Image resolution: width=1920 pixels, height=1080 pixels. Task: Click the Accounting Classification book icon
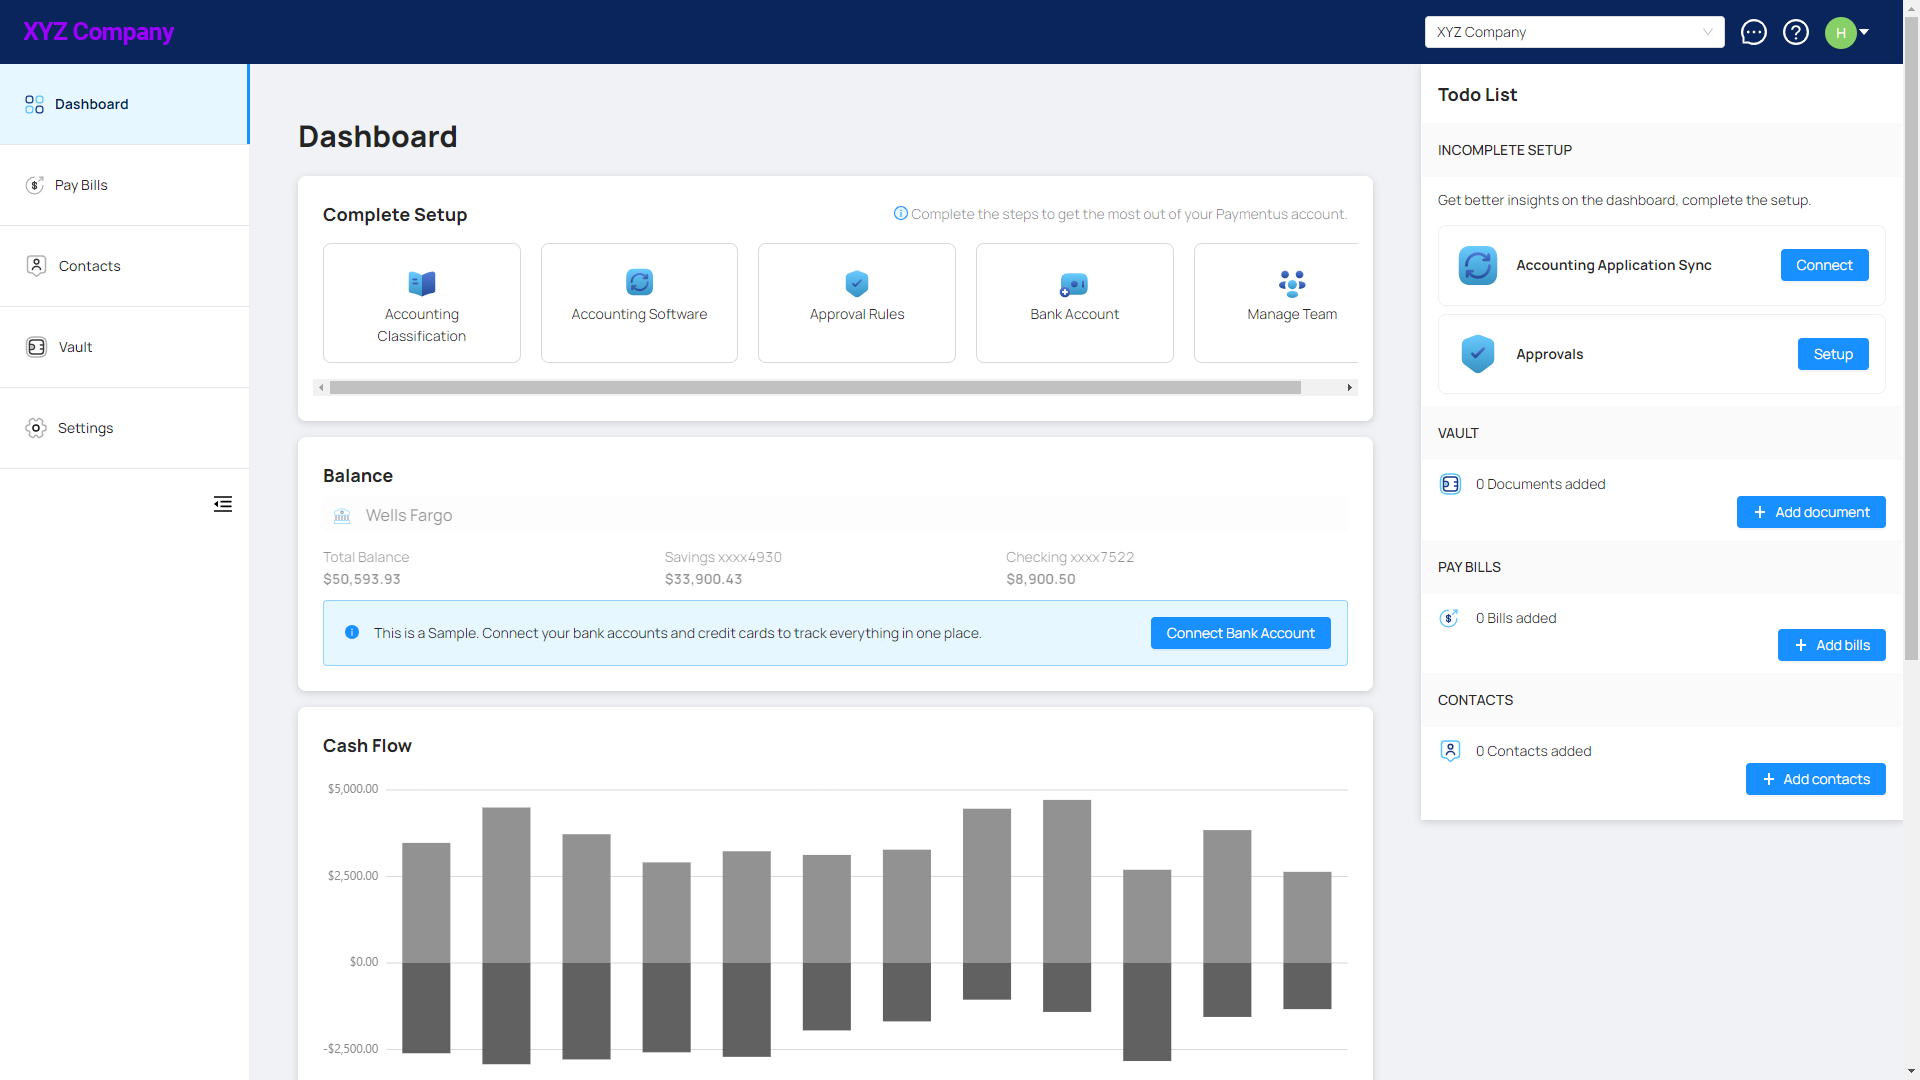(x=421, y=283)
